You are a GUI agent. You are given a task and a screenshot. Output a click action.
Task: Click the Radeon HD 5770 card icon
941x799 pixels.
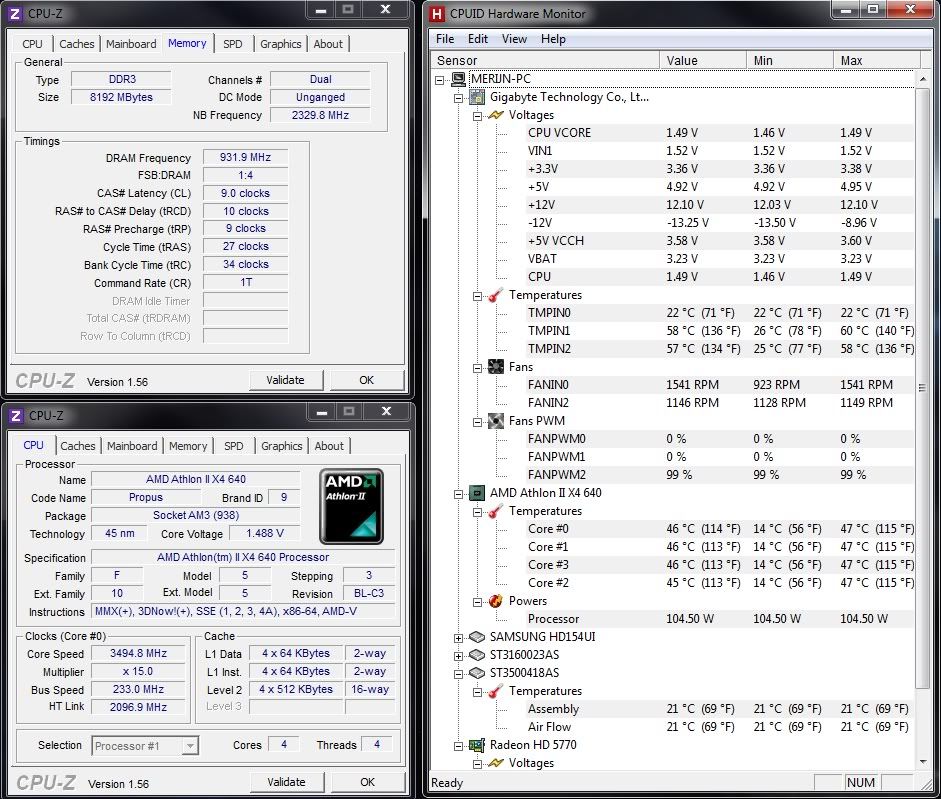coord(477,745)
